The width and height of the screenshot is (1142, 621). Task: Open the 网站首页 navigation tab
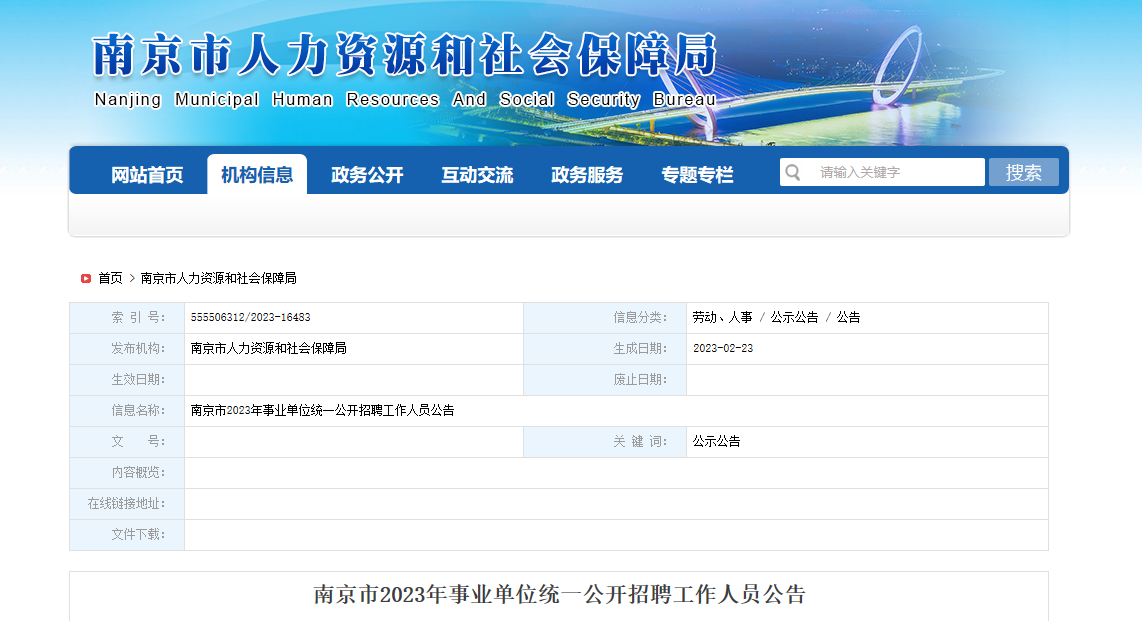(x=147, y=175)
